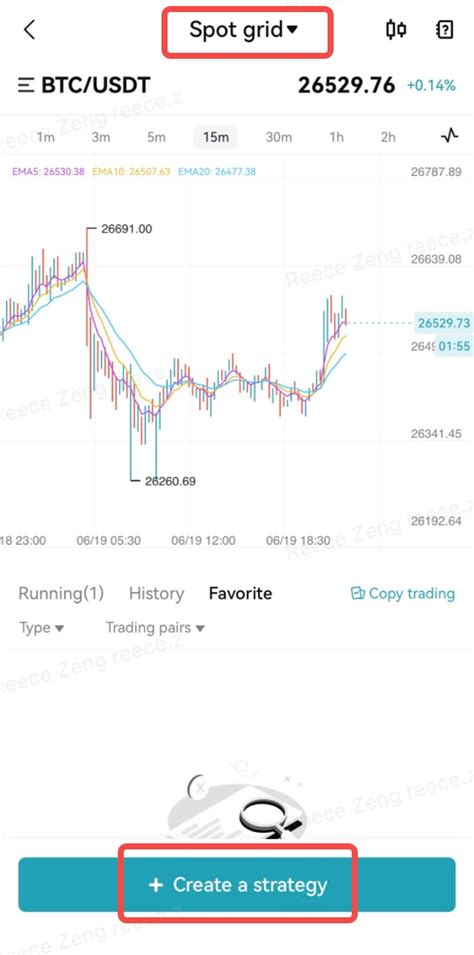Tap the current price label 26529.73
Viewport: 474px width, 955px height.
pyautogui.click(x=444, y=323)
